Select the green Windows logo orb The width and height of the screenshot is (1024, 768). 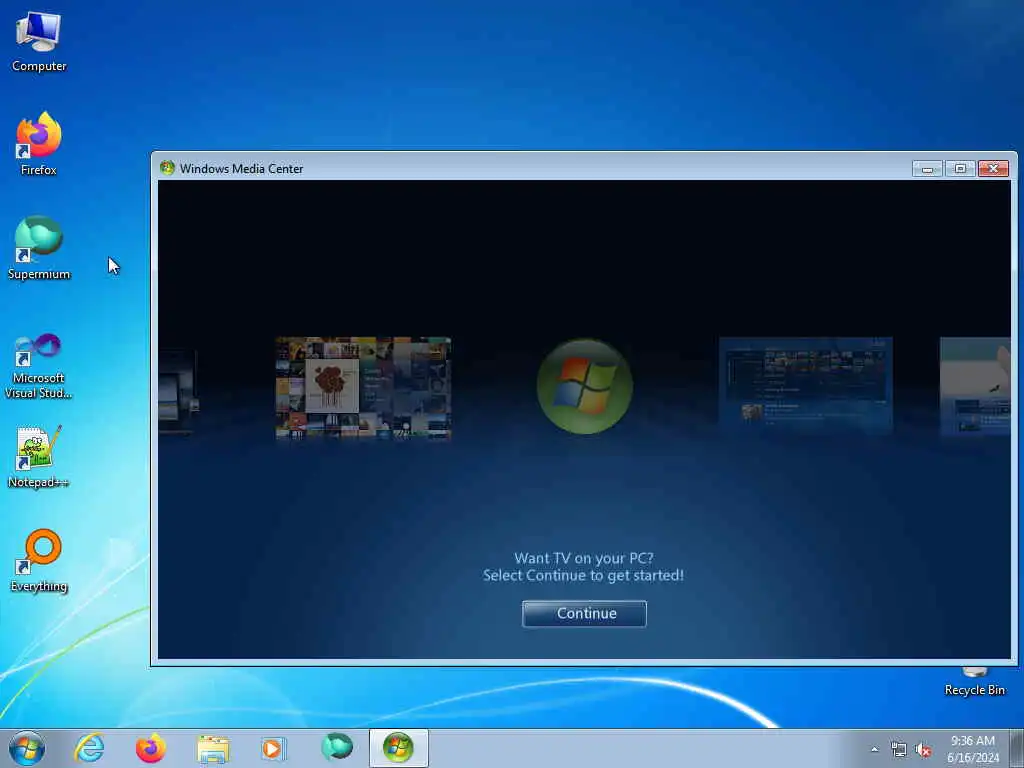point(584,386)
